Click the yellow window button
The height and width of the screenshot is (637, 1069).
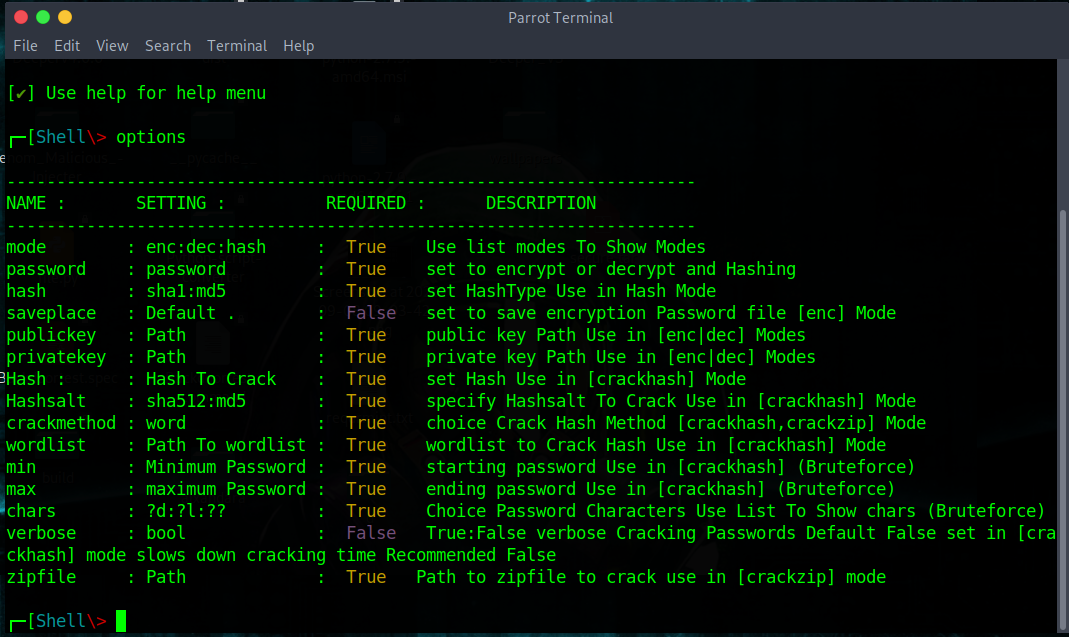pos(65,17)
